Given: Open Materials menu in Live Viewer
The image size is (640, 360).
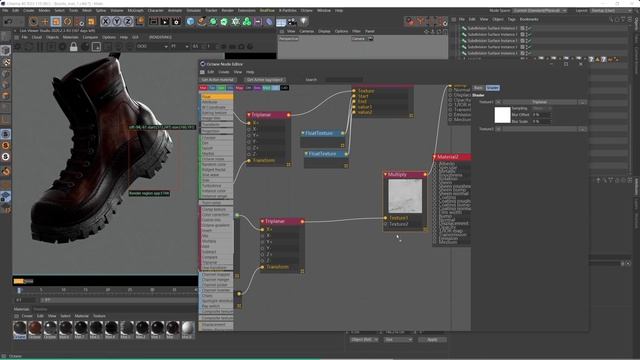Looking at the screenshot, I should pyautogui.click(x=70, y=37).
